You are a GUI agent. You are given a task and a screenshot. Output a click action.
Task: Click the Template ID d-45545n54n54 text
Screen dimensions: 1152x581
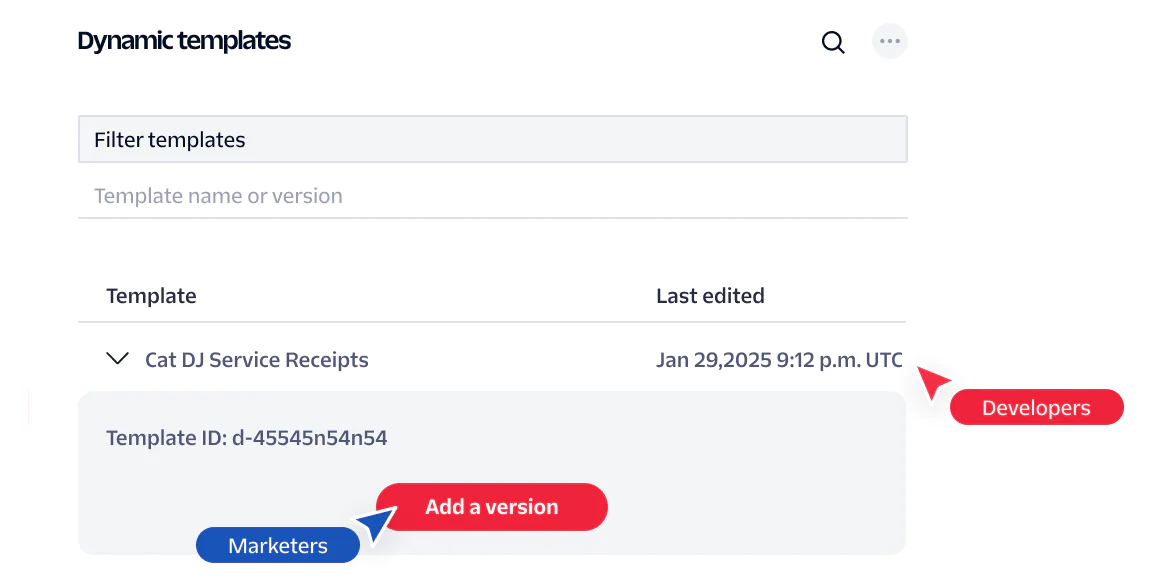247,438
